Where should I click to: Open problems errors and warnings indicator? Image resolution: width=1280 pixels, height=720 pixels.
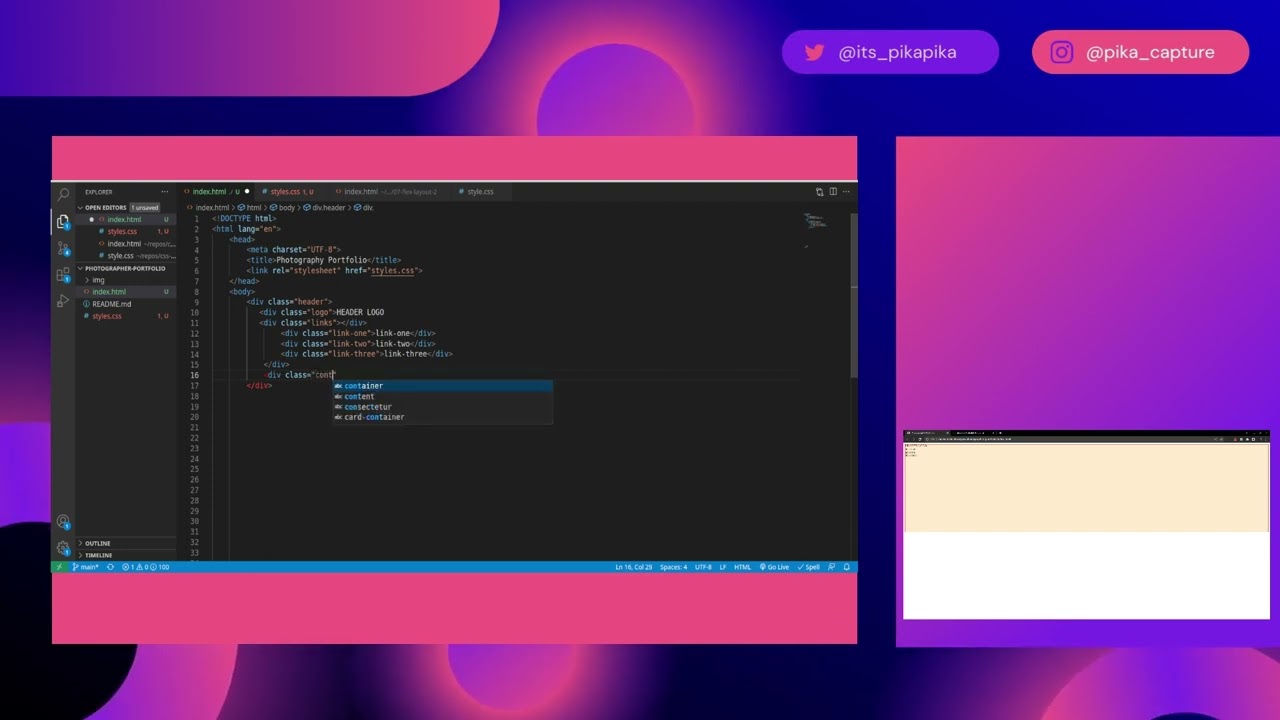146,567
